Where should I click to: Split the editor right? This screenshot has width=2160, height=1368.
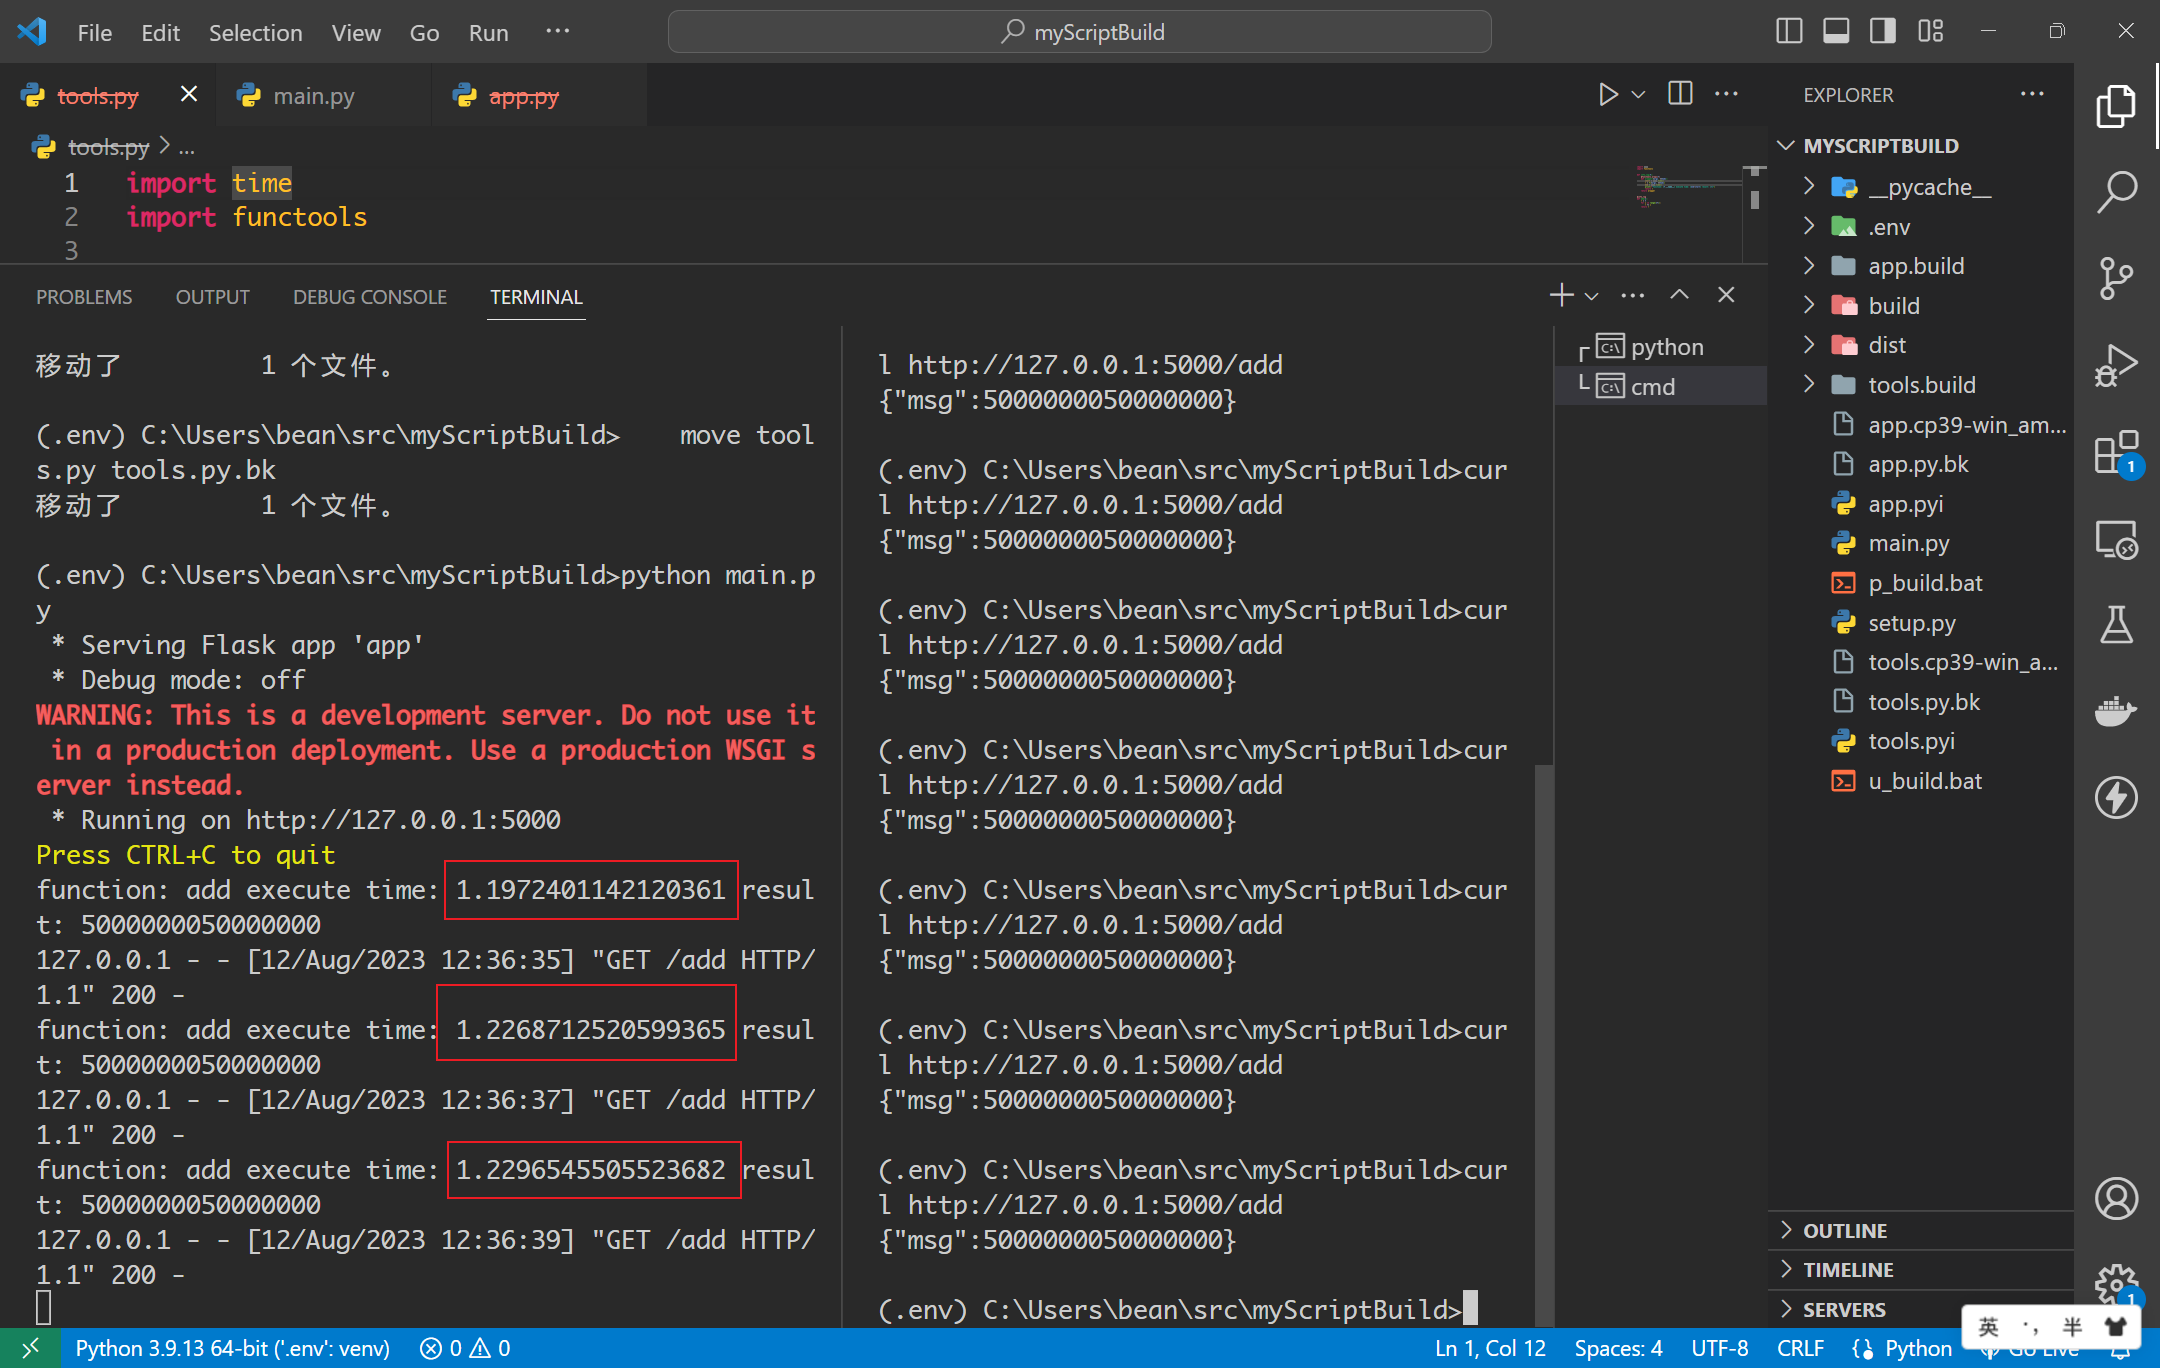click(x=1680, y=94)
